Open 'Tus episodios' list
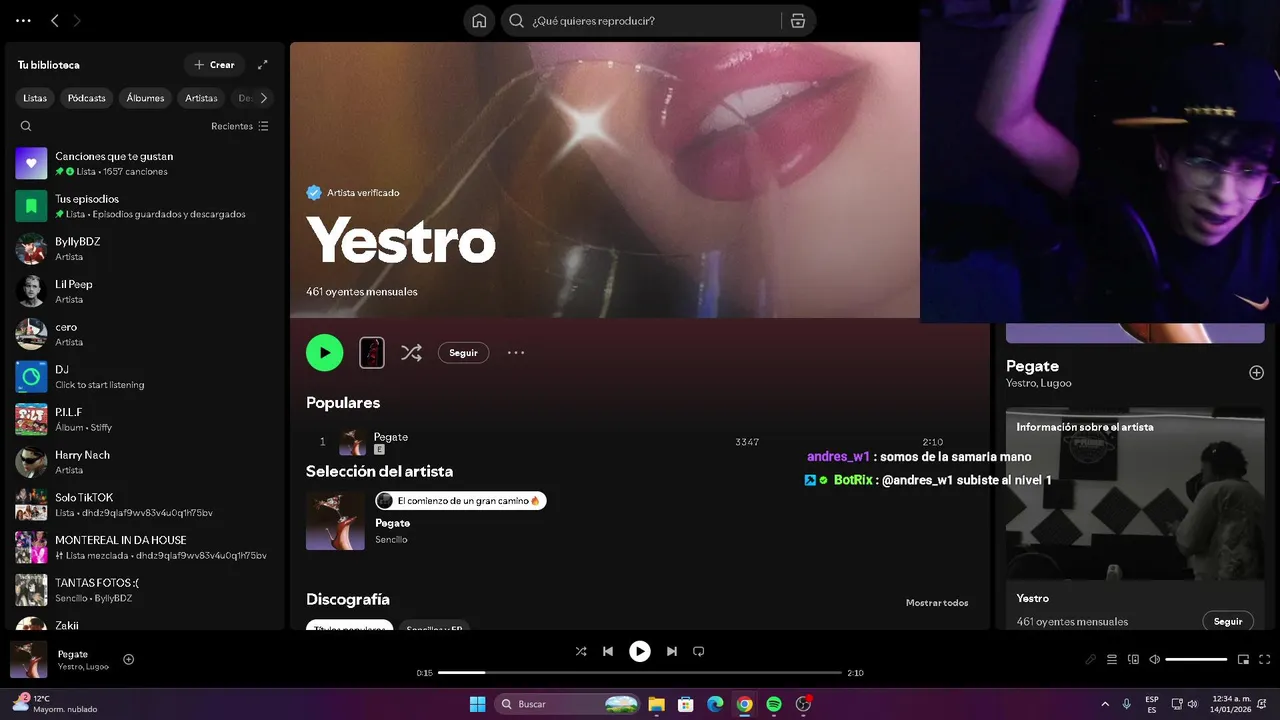The width and height of the screenshot is (1280, 720). pyautogui.click(x=145, y=206)
